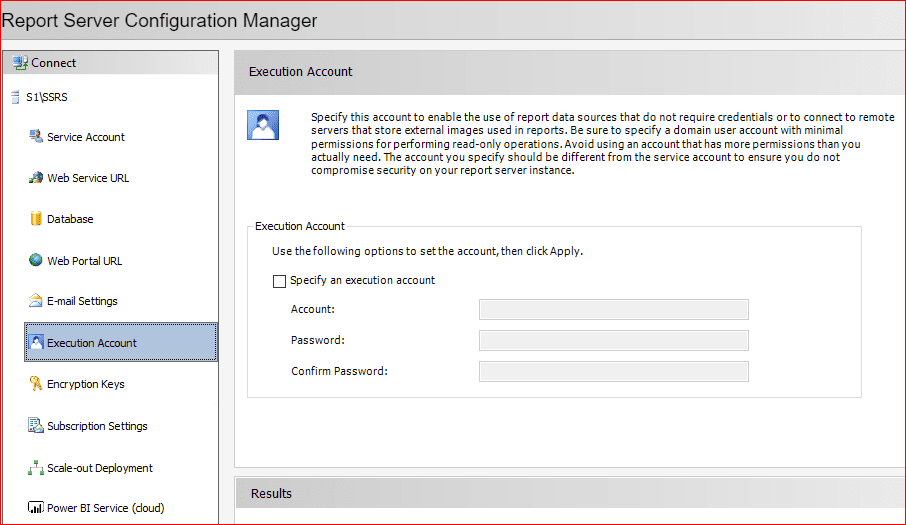Click the Web Service URL globe icon

click(x=36, y=178)
